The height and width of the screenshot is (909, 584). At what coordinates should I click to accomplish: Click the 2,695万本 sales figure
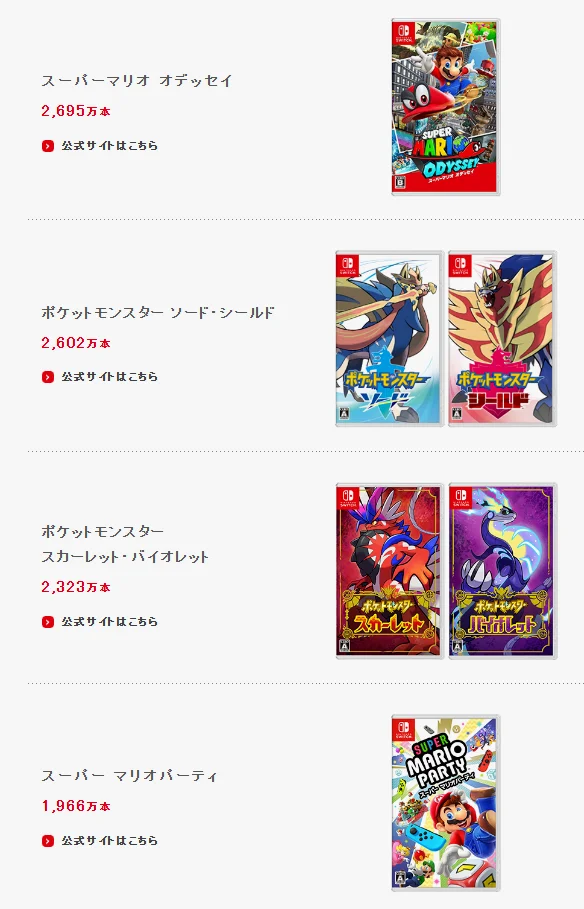coord(76,111)
